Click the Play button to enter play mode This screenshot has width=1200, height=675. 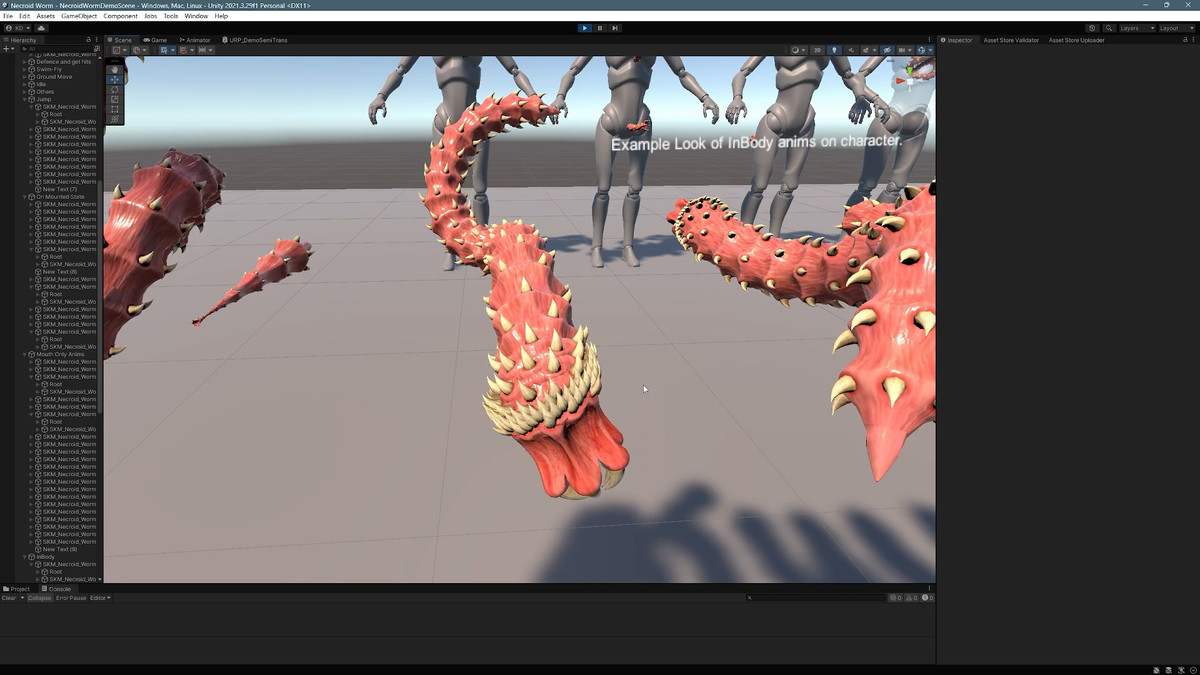[x=584, y=28]
